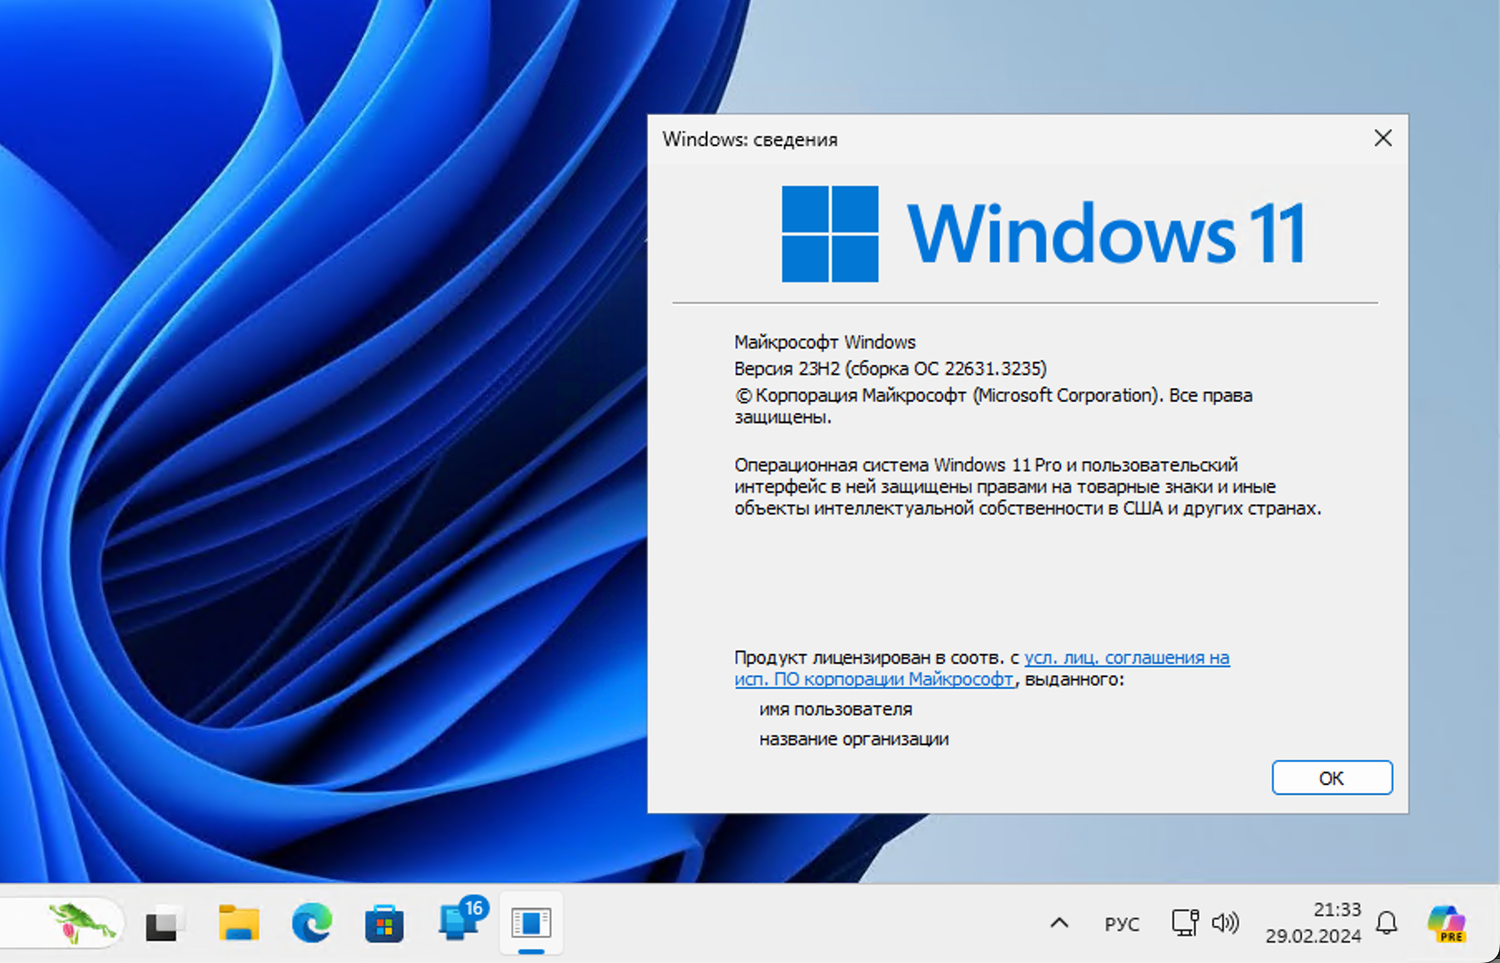Click the "Windows: сведения" title bar text
This screenshot has height=963, width=1500.
[x=750, y=139]
